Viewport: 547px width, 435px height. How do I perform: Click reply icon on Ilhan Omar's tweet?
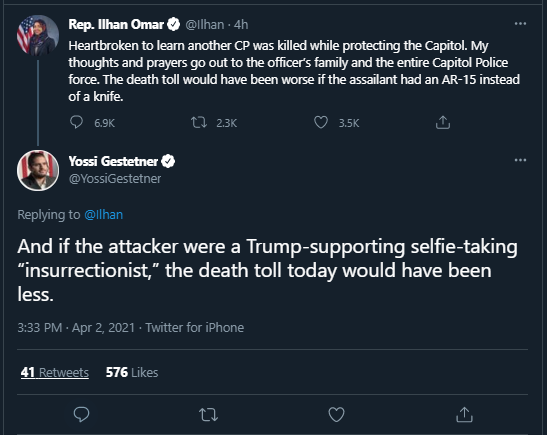[76, 122]
